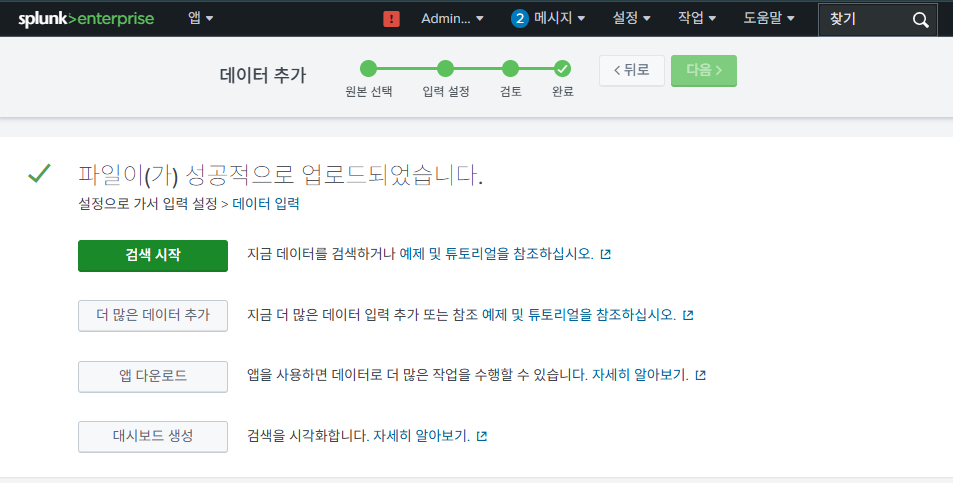This screenshot has width=953, height=483.
Task: Open the 데이터 입력 link
Action: (x=266, y=204)
